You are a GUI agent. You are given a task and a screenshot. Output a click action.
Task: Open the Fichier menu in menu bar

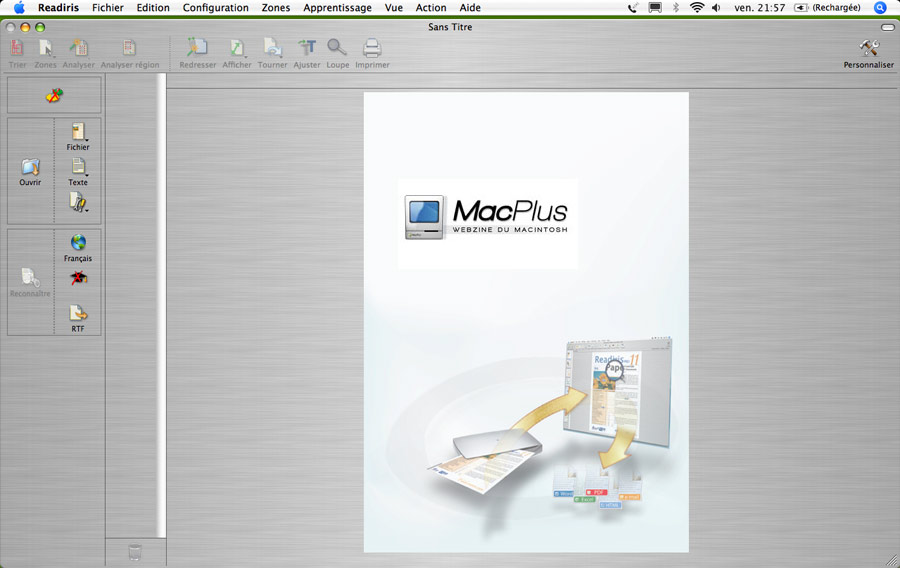click(108, 7)
